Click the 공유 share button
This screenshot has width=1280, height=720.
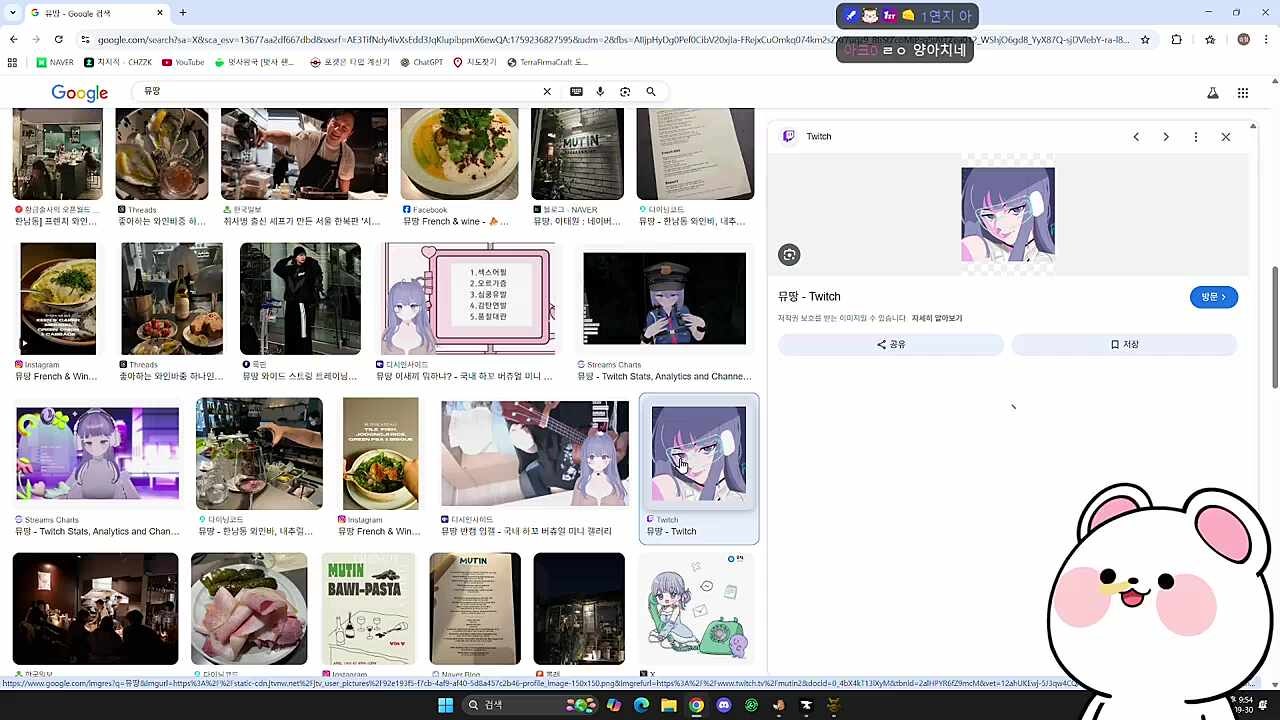891,344
